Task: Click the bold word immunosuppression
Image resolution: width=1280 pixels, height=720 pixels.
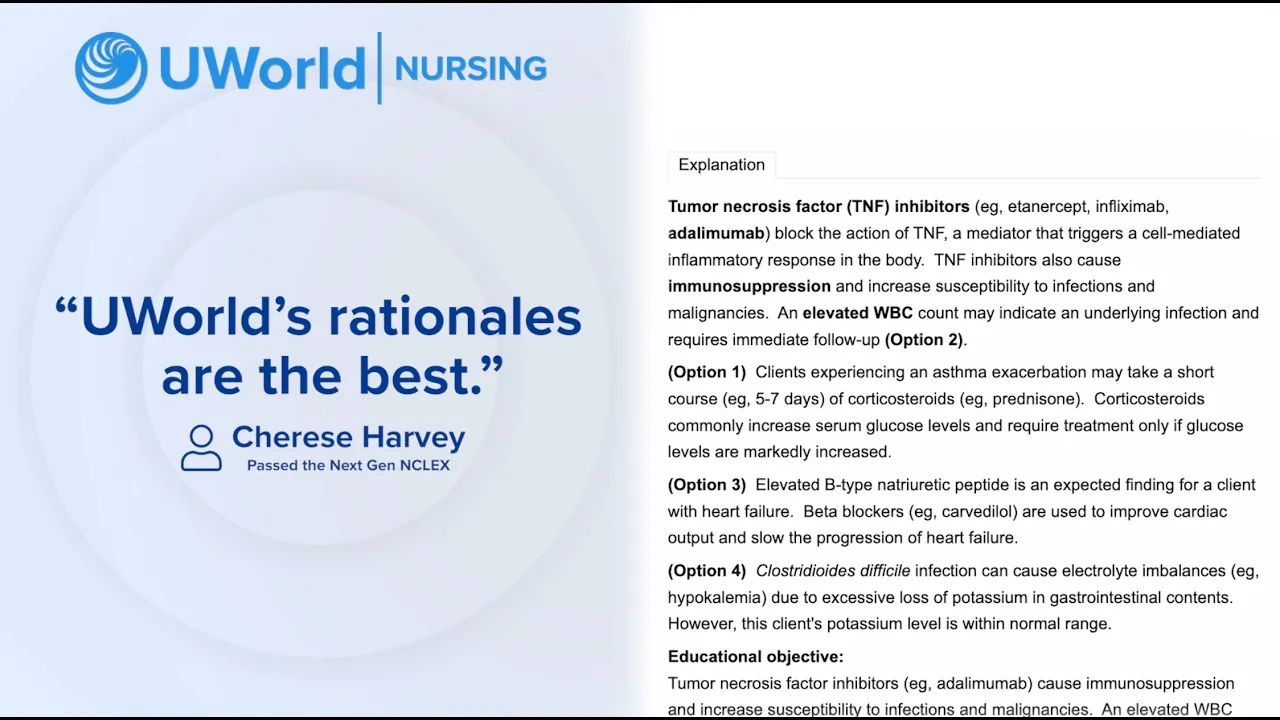Action: 749,286
